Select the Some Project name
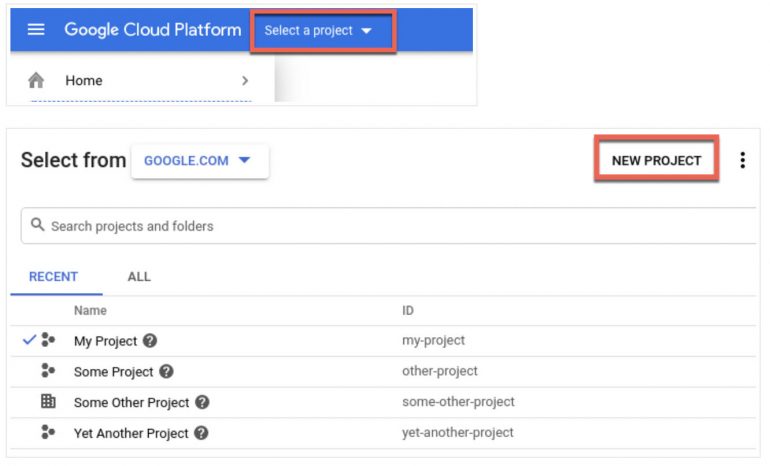 (x=113, y=372)
